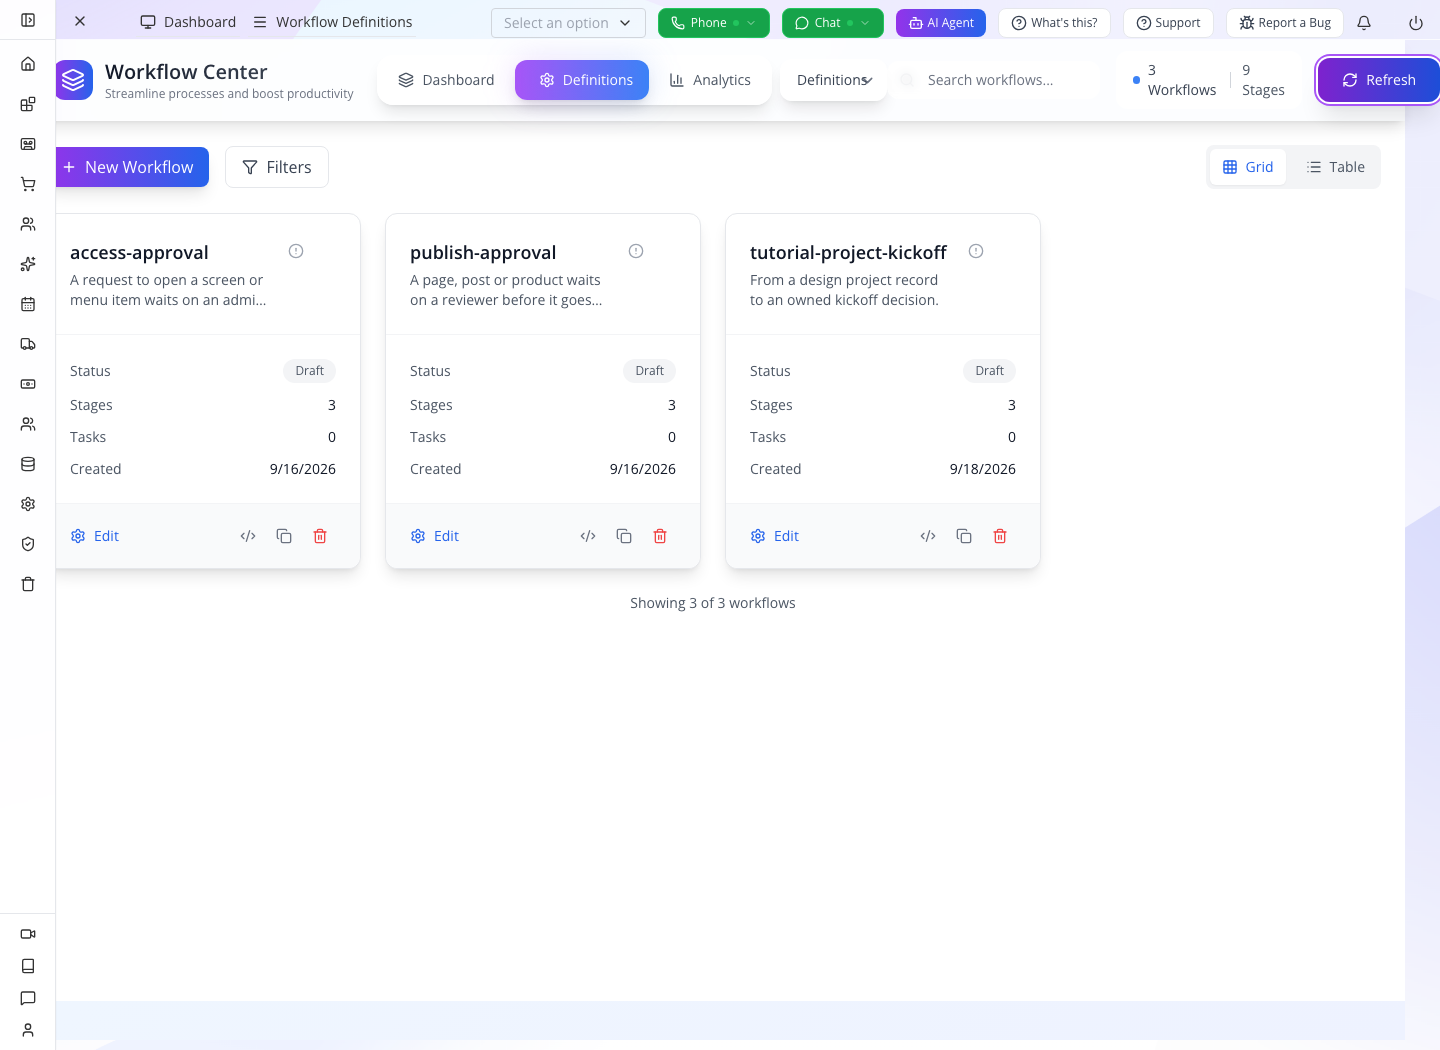
Task: Open the Analytics tab
Action: 710,80
